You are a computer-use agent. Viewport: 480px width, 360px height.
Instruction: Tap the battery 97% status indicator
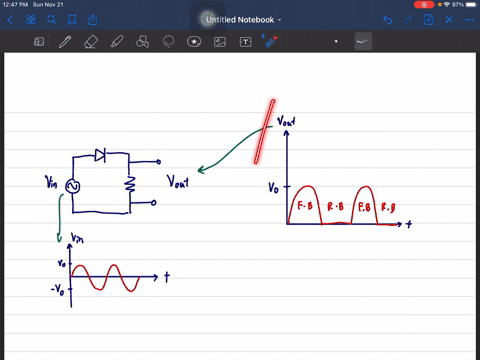(464, 5)
